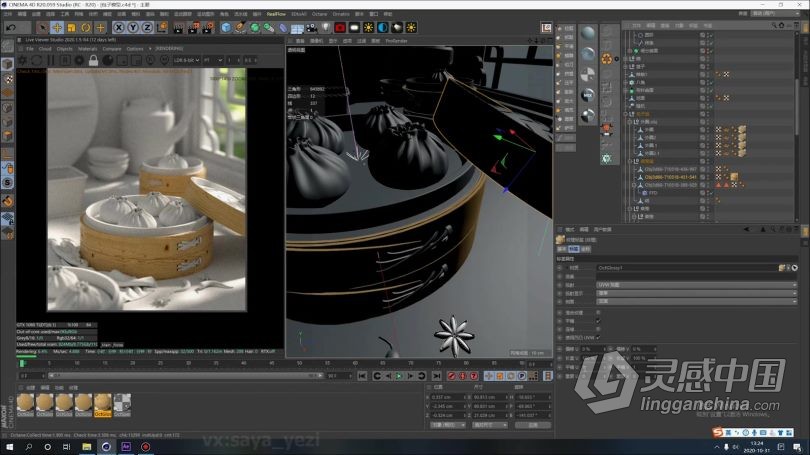Click the pause icon in Live Viewer
The width and height of the screenshot is (810, 455).
click(x=51, y=60)
